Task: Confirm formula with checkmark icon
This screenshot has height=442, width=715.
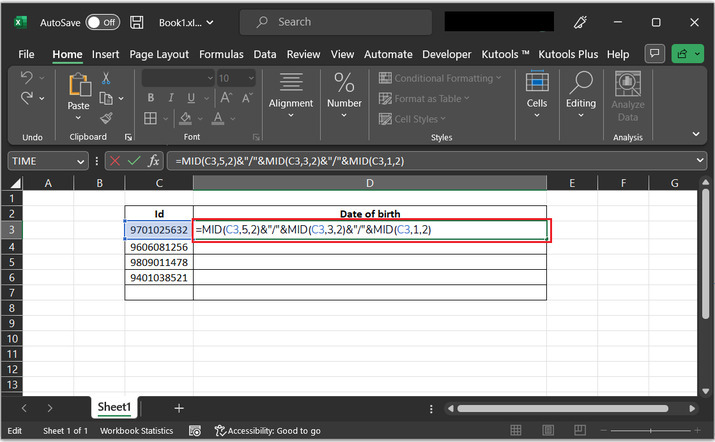Action: point(134,161)
